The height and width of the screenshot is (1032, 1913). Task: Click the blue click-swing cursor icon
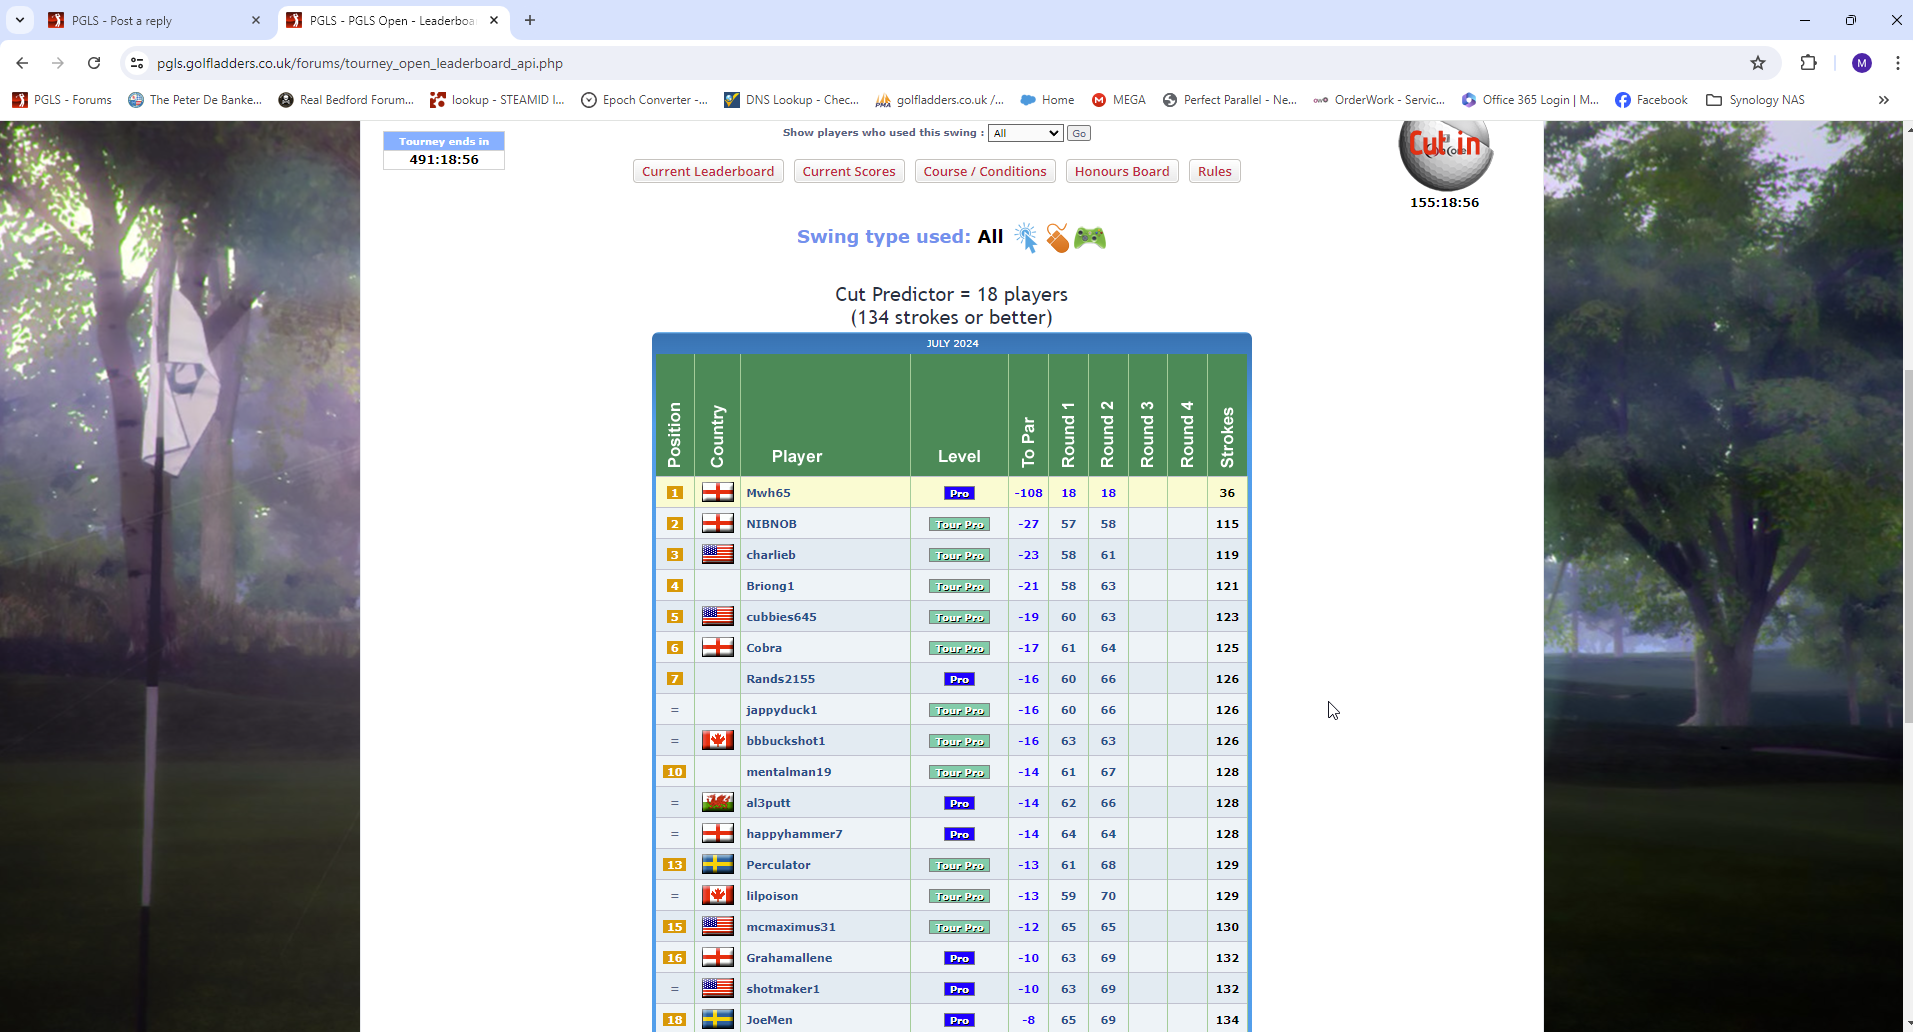tap(1025, 237)
